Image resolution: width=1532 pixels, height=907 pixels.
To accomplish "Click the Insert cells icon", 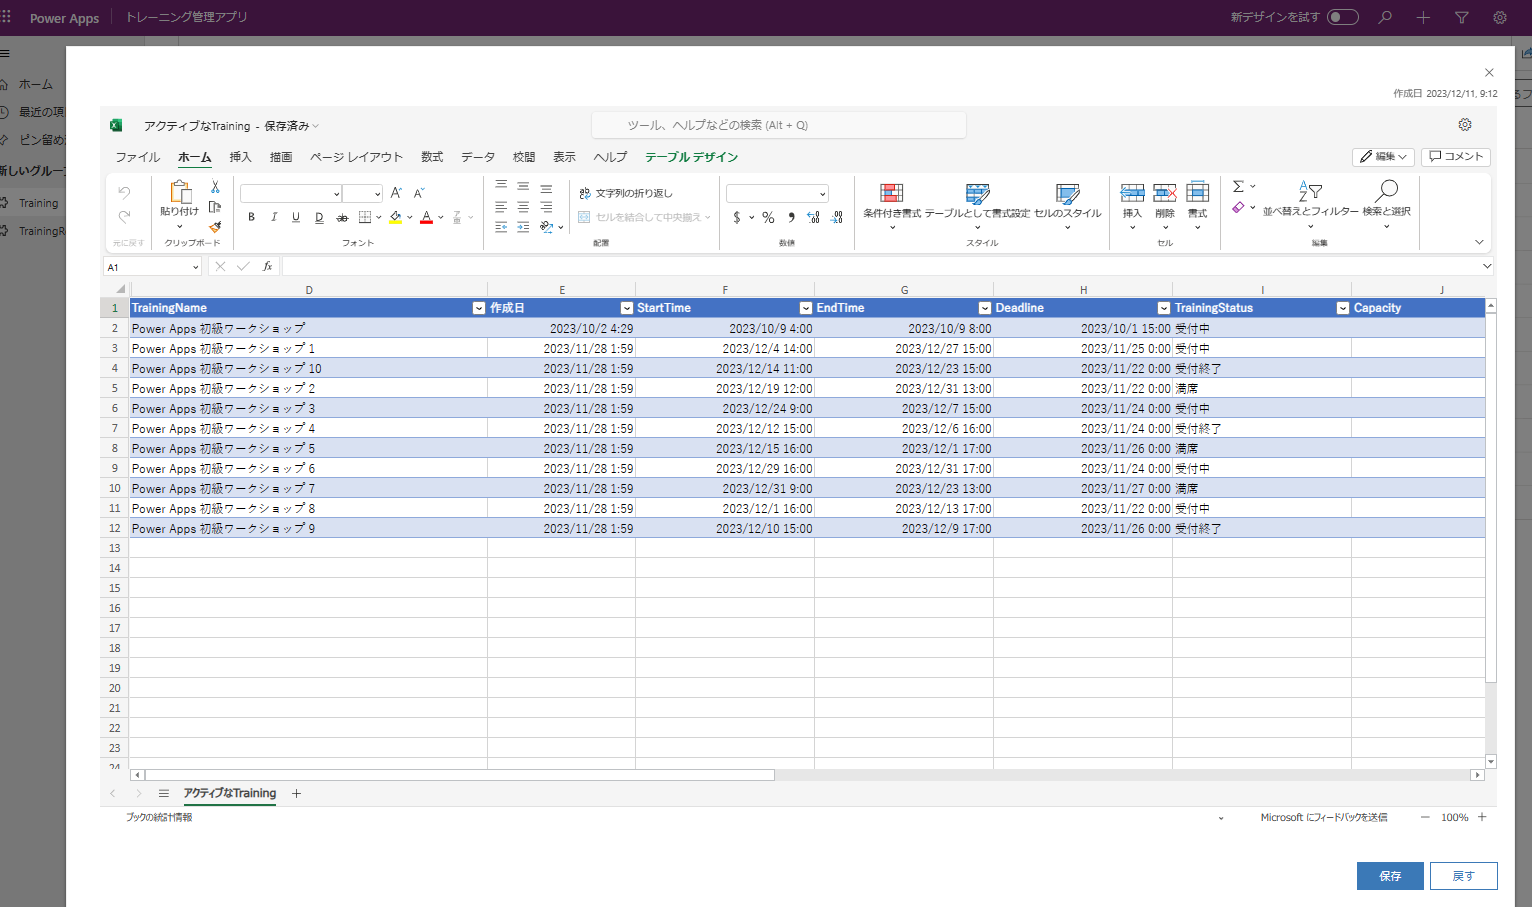I will pyautogui.click(x=1132, y=192).
